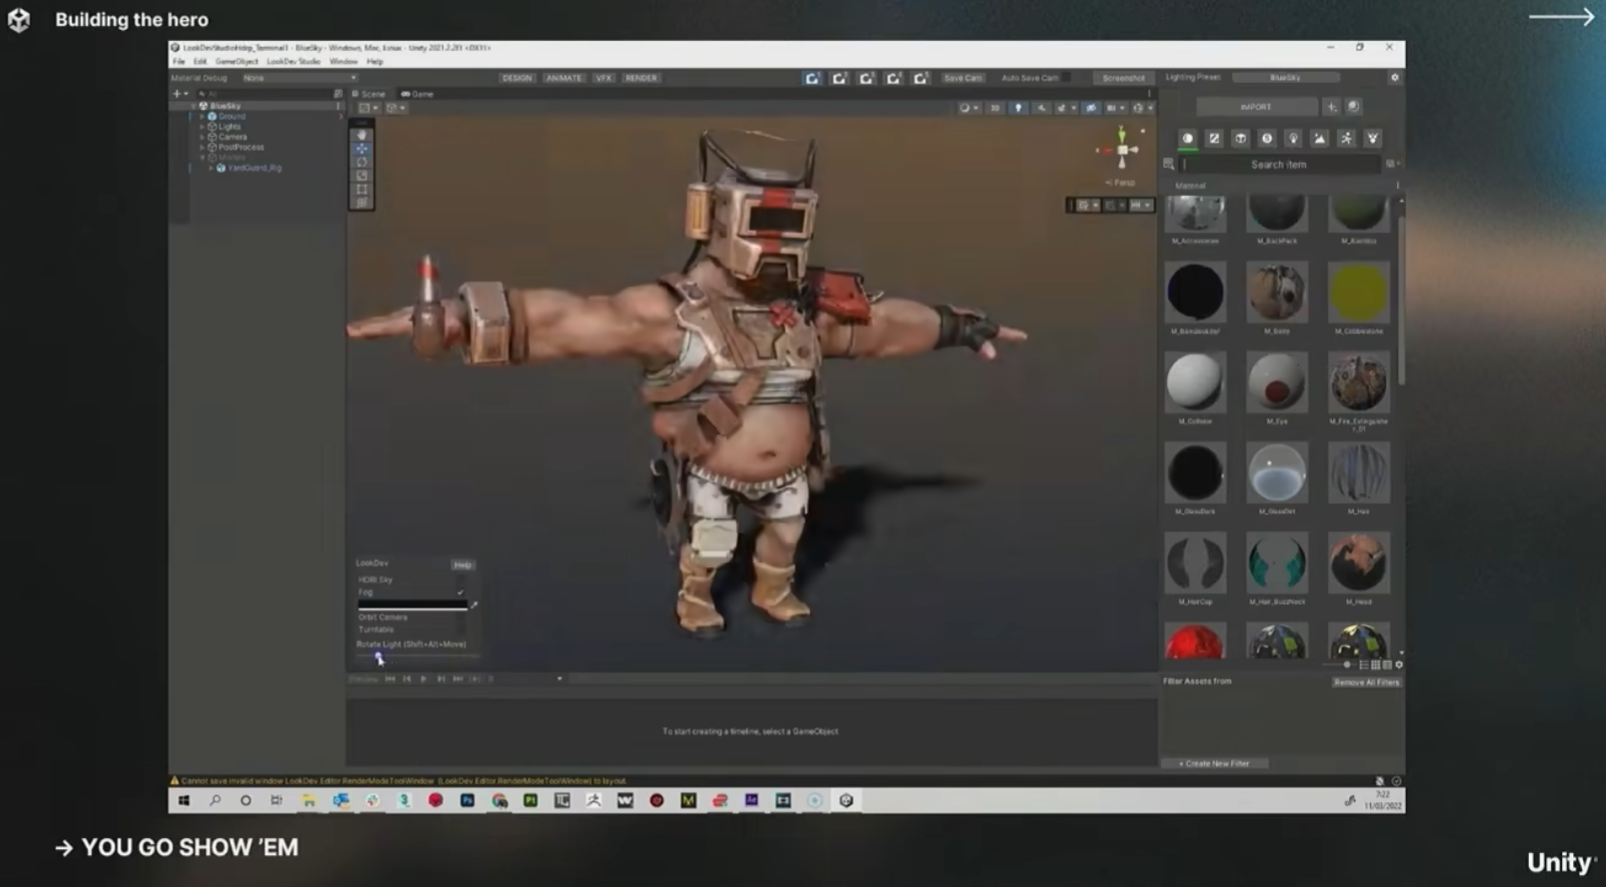1606x887 pixels.
Task: Expand the YardGuard_Rig item
Action: point(211,168)
